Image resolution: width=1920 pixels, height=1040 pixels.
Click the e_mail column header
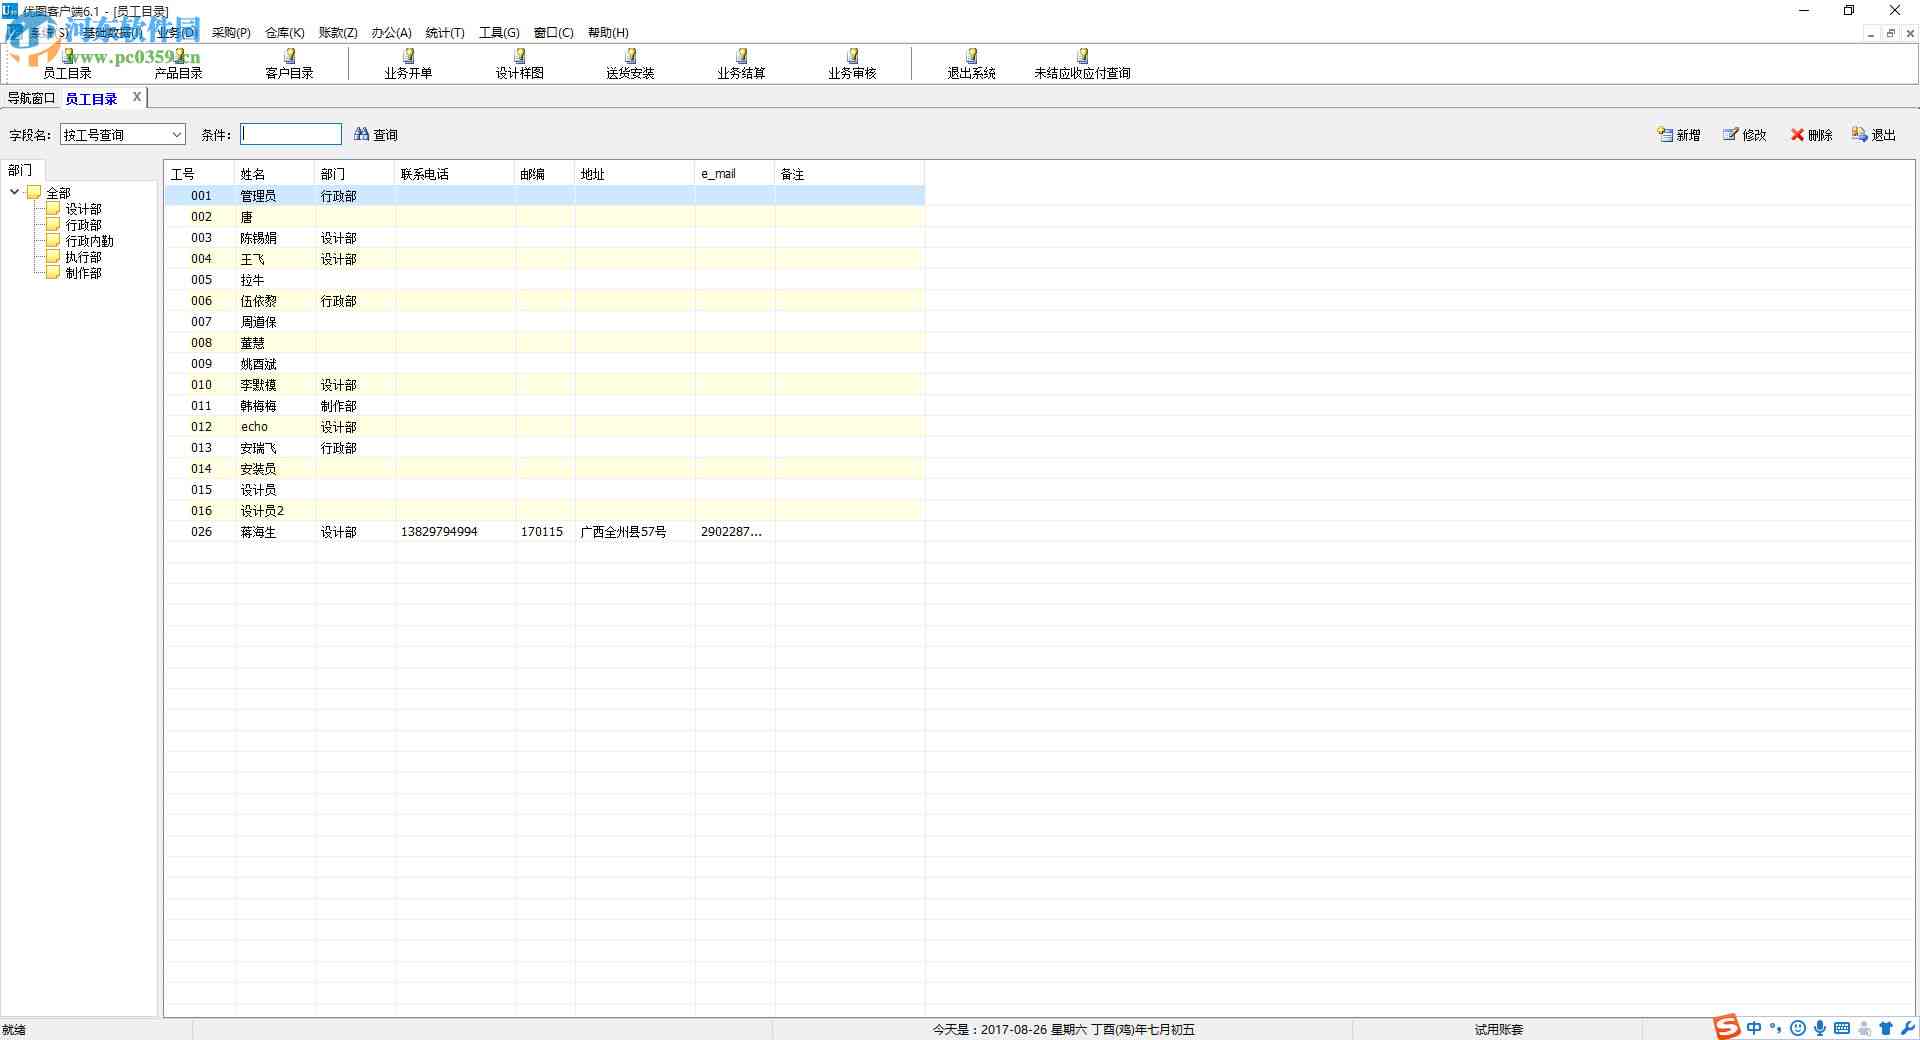coord(734,174)
